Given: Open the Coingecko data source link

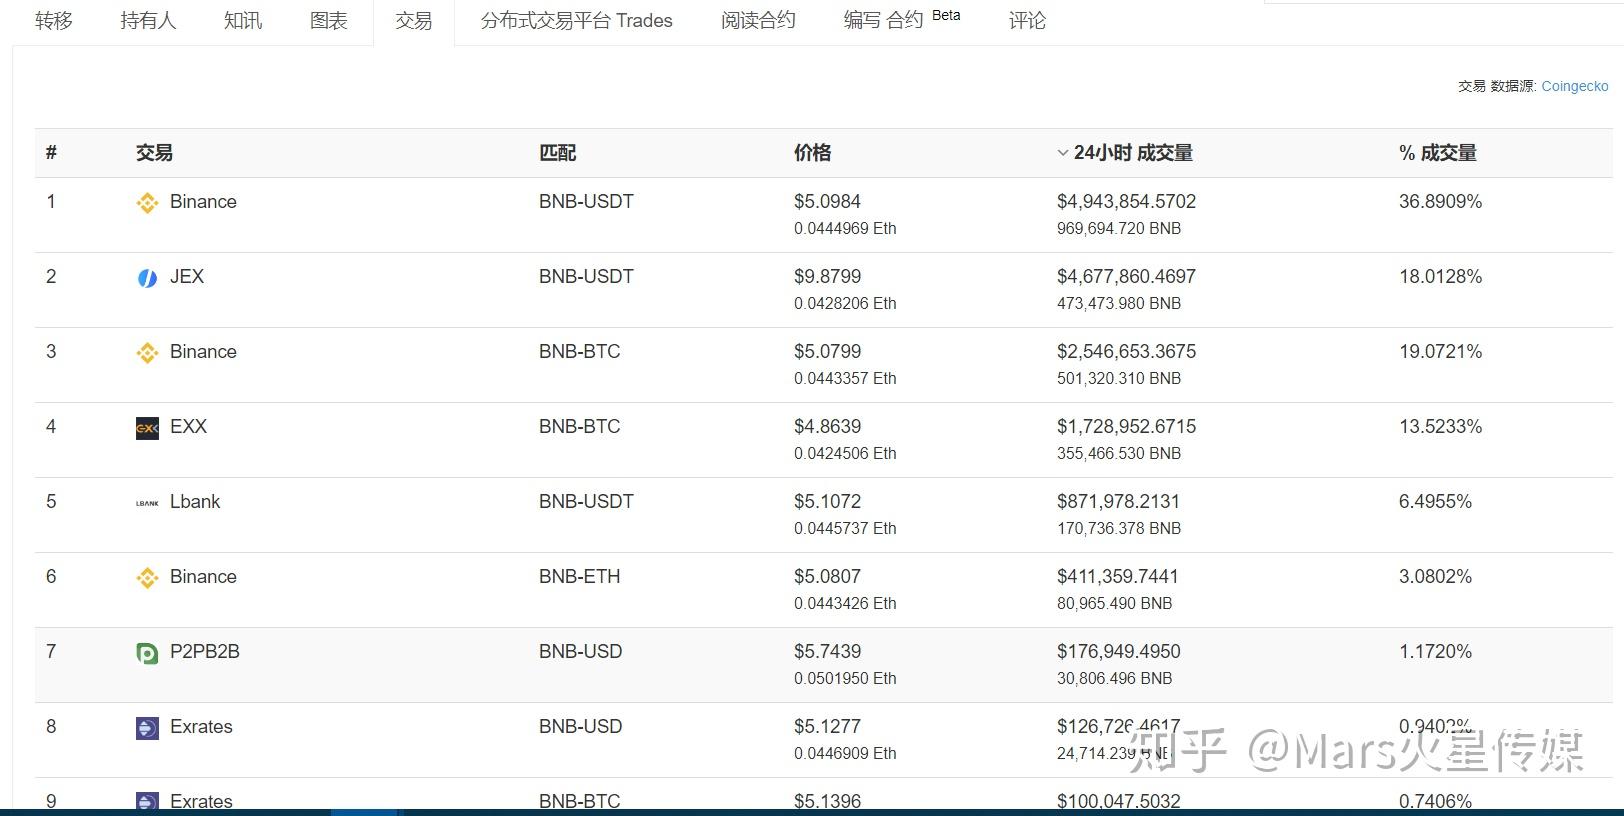Looking at the screenshot, I should pyautogui.click(x=1575, y=86).
